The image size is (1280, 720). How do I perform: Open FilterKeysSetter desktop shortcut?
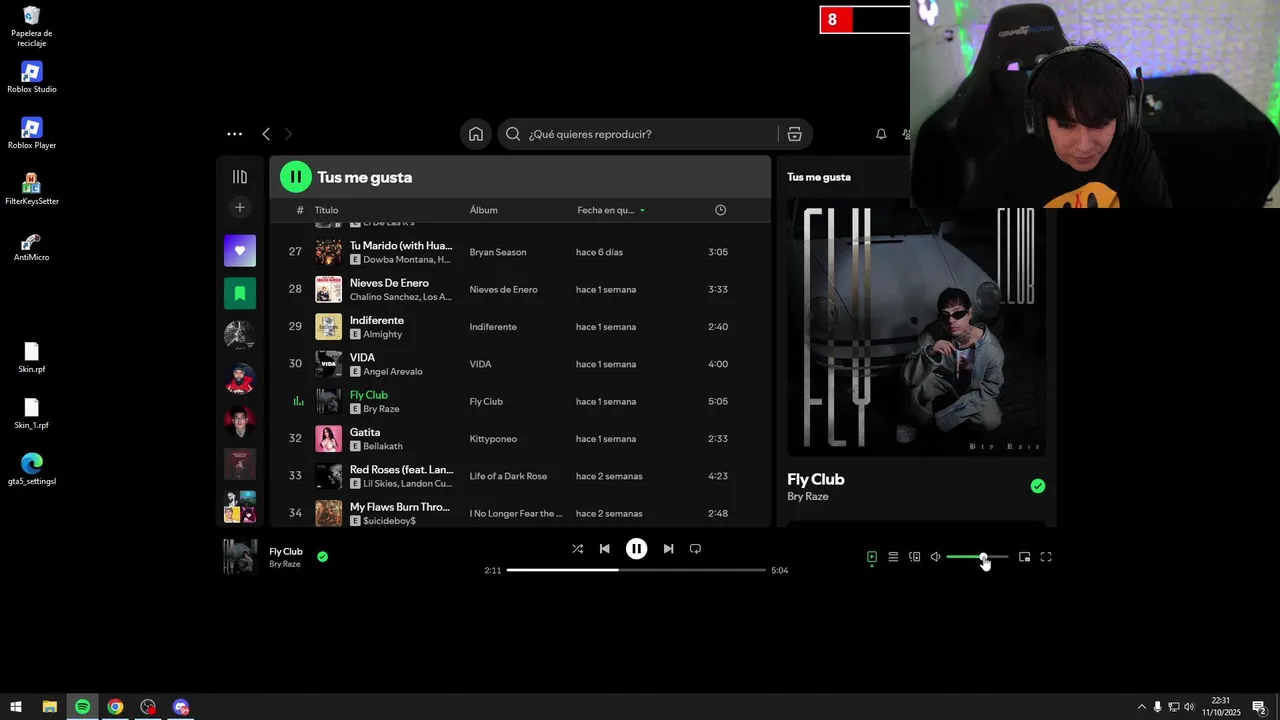[x=32, y=190]
